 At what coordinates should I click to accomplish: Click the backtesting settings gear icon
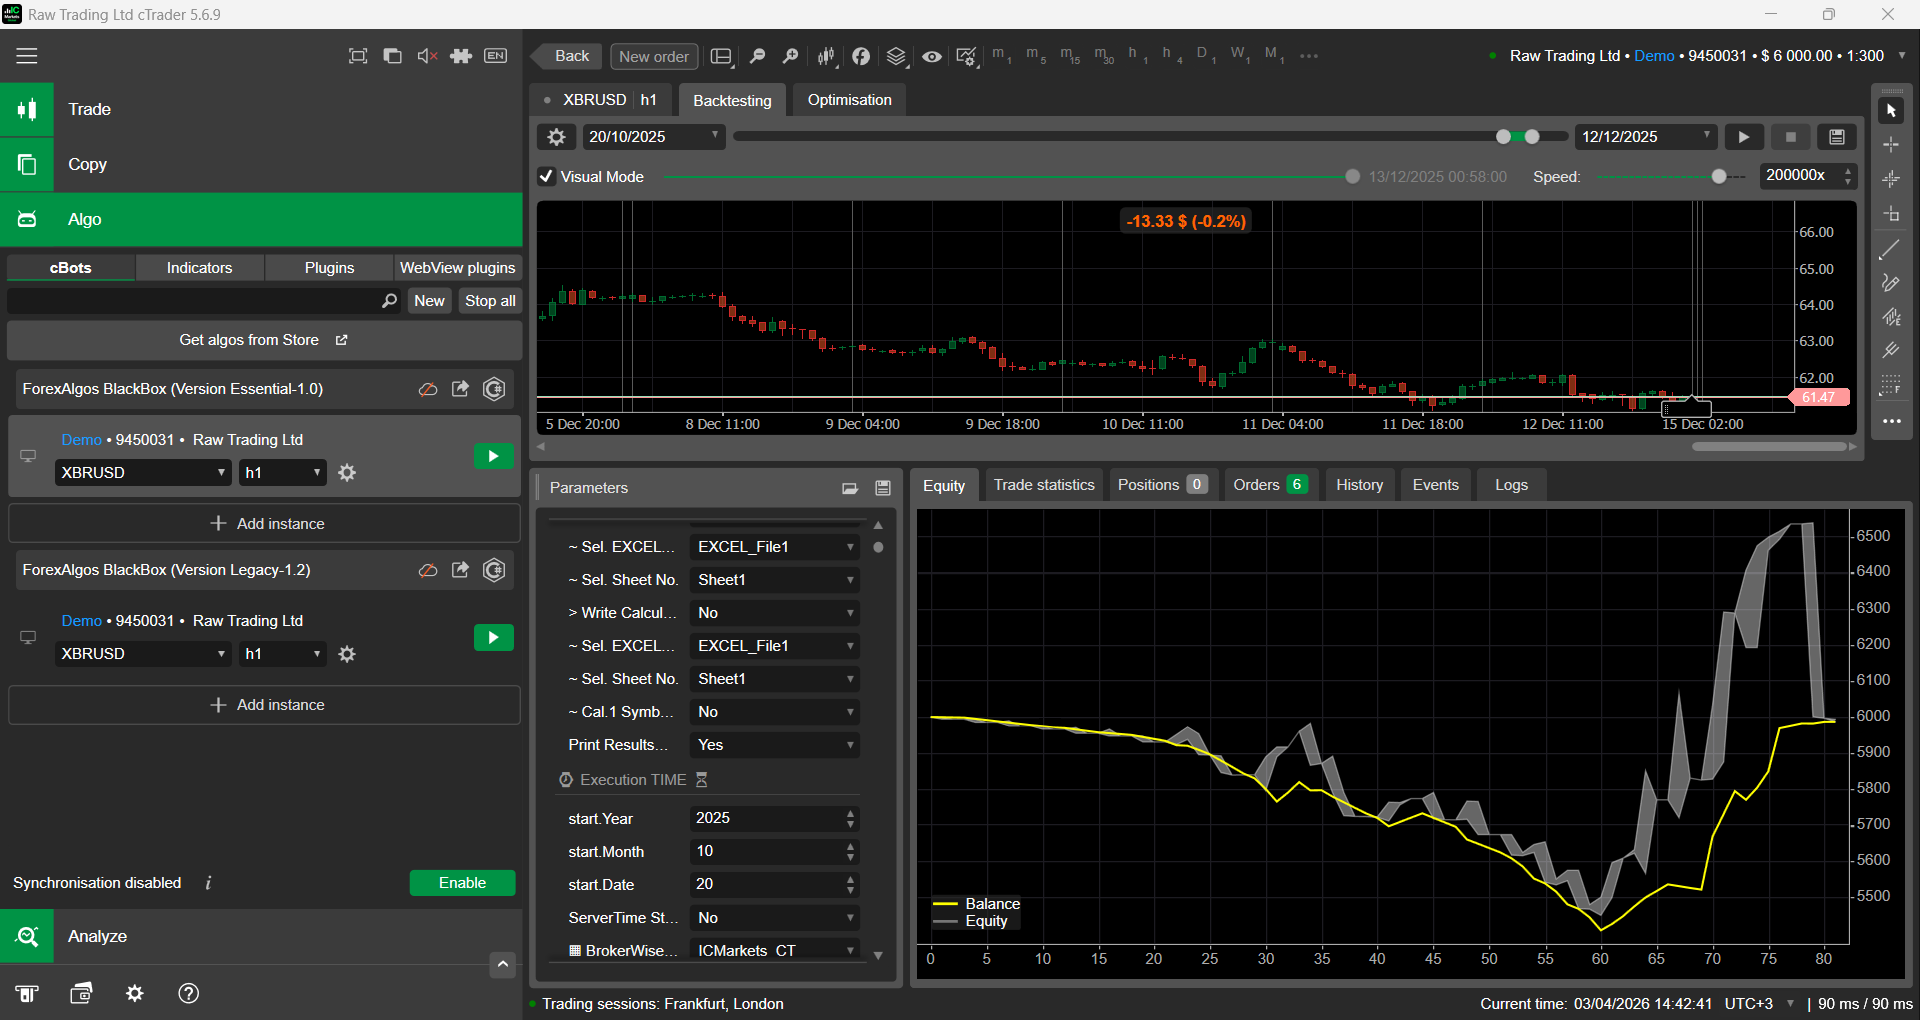(557, 137)
